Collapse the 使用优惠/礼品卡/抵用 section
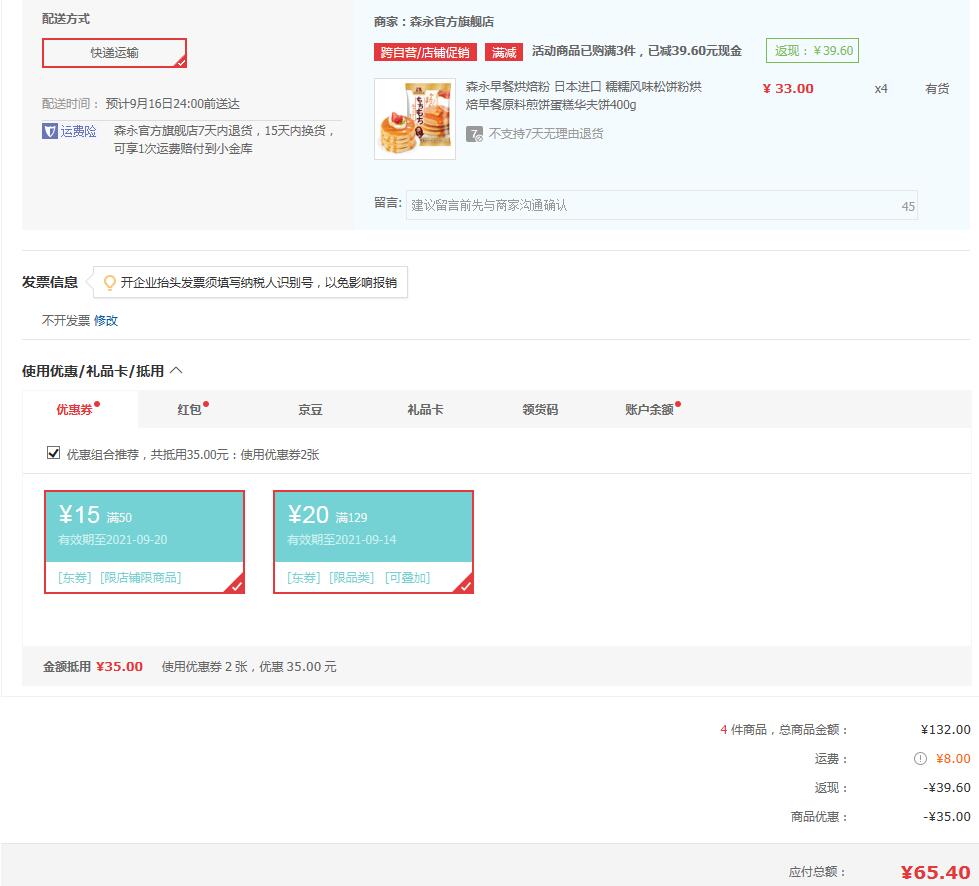Viewport: 979px width, 886px height. click(x=177, y=370)
